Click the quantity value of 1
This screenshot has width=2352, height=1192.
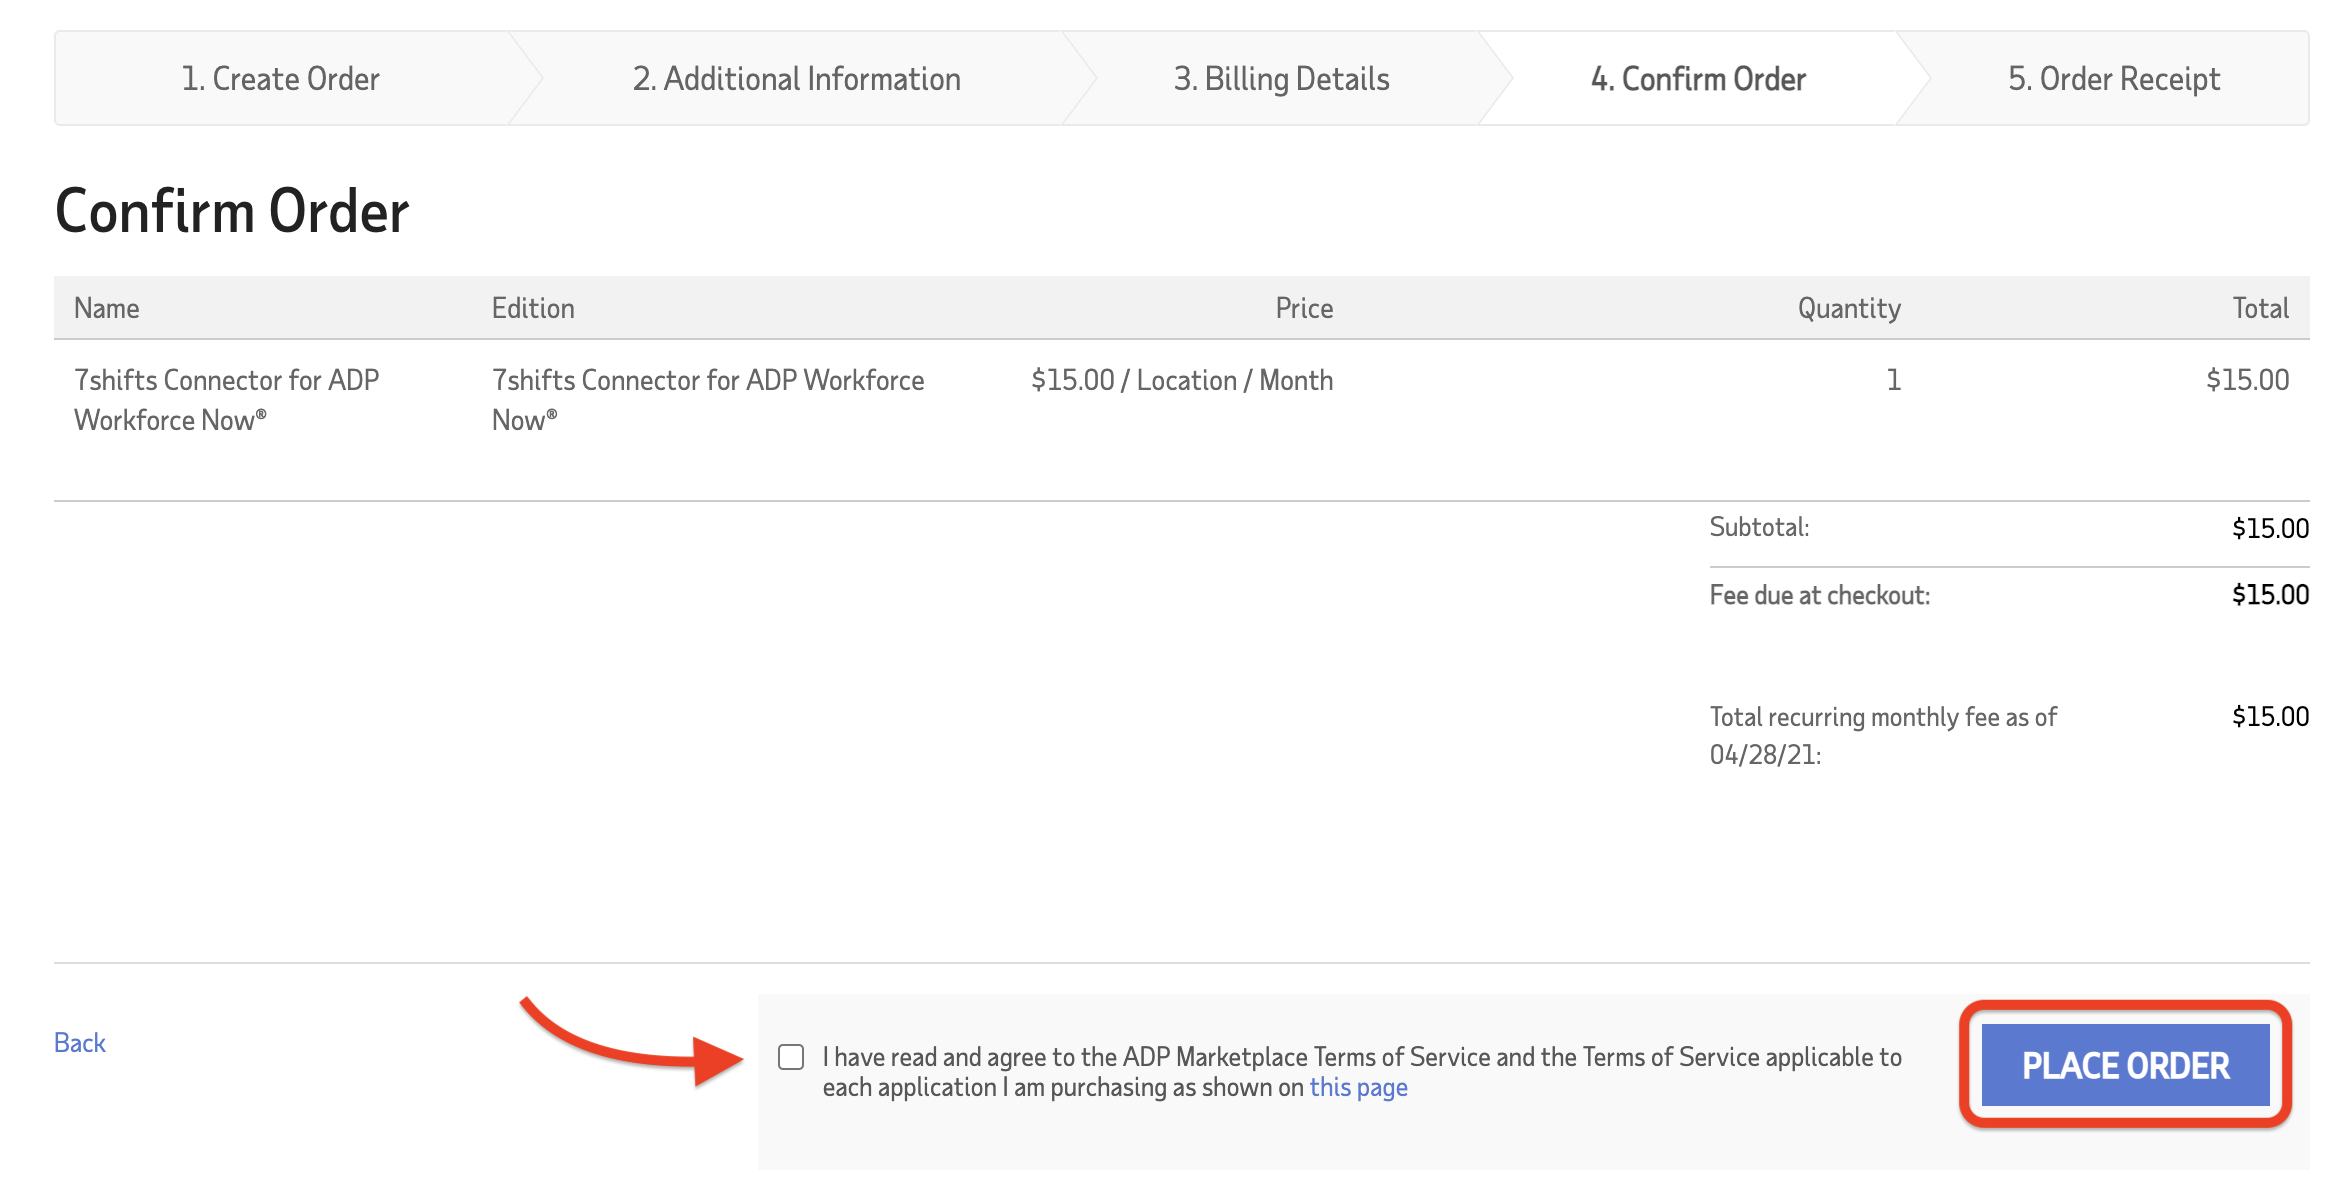click(1892, 380)
